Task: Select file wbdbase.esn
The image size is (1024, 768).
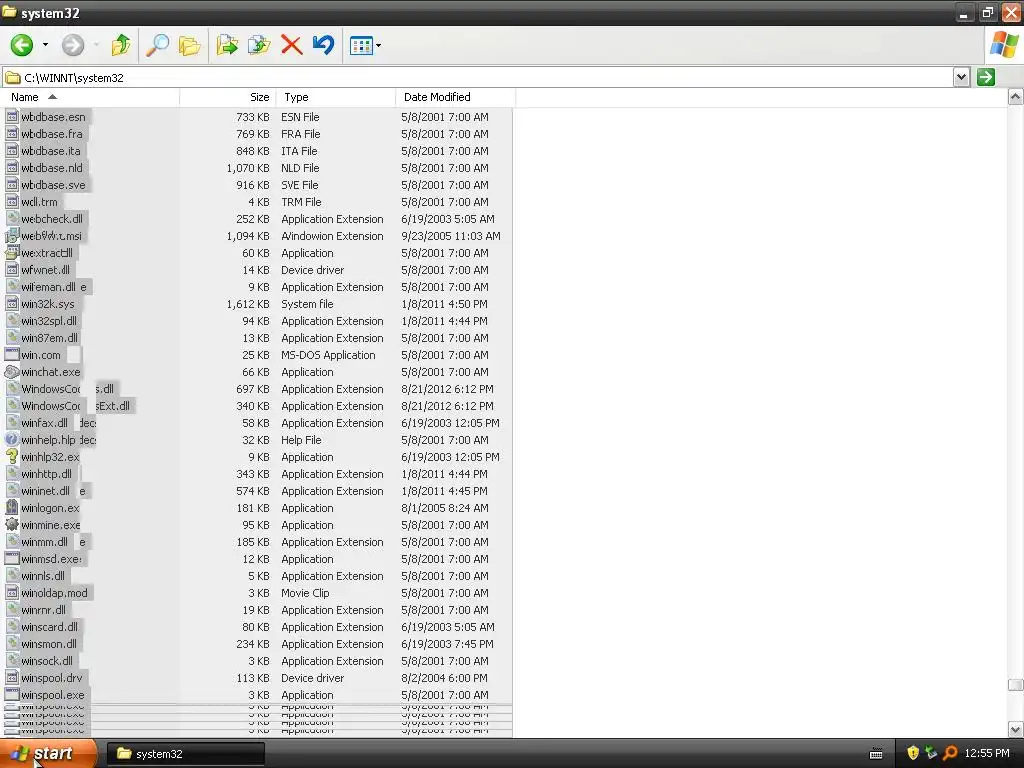Action: point(54,118)
